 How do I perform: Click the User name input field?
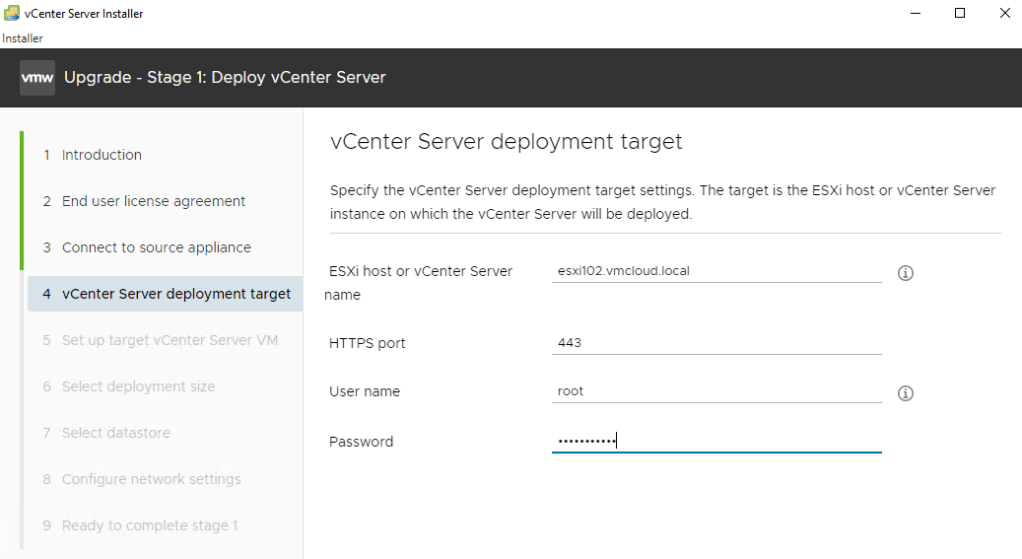pyautogui.click(x=716, y=391)
